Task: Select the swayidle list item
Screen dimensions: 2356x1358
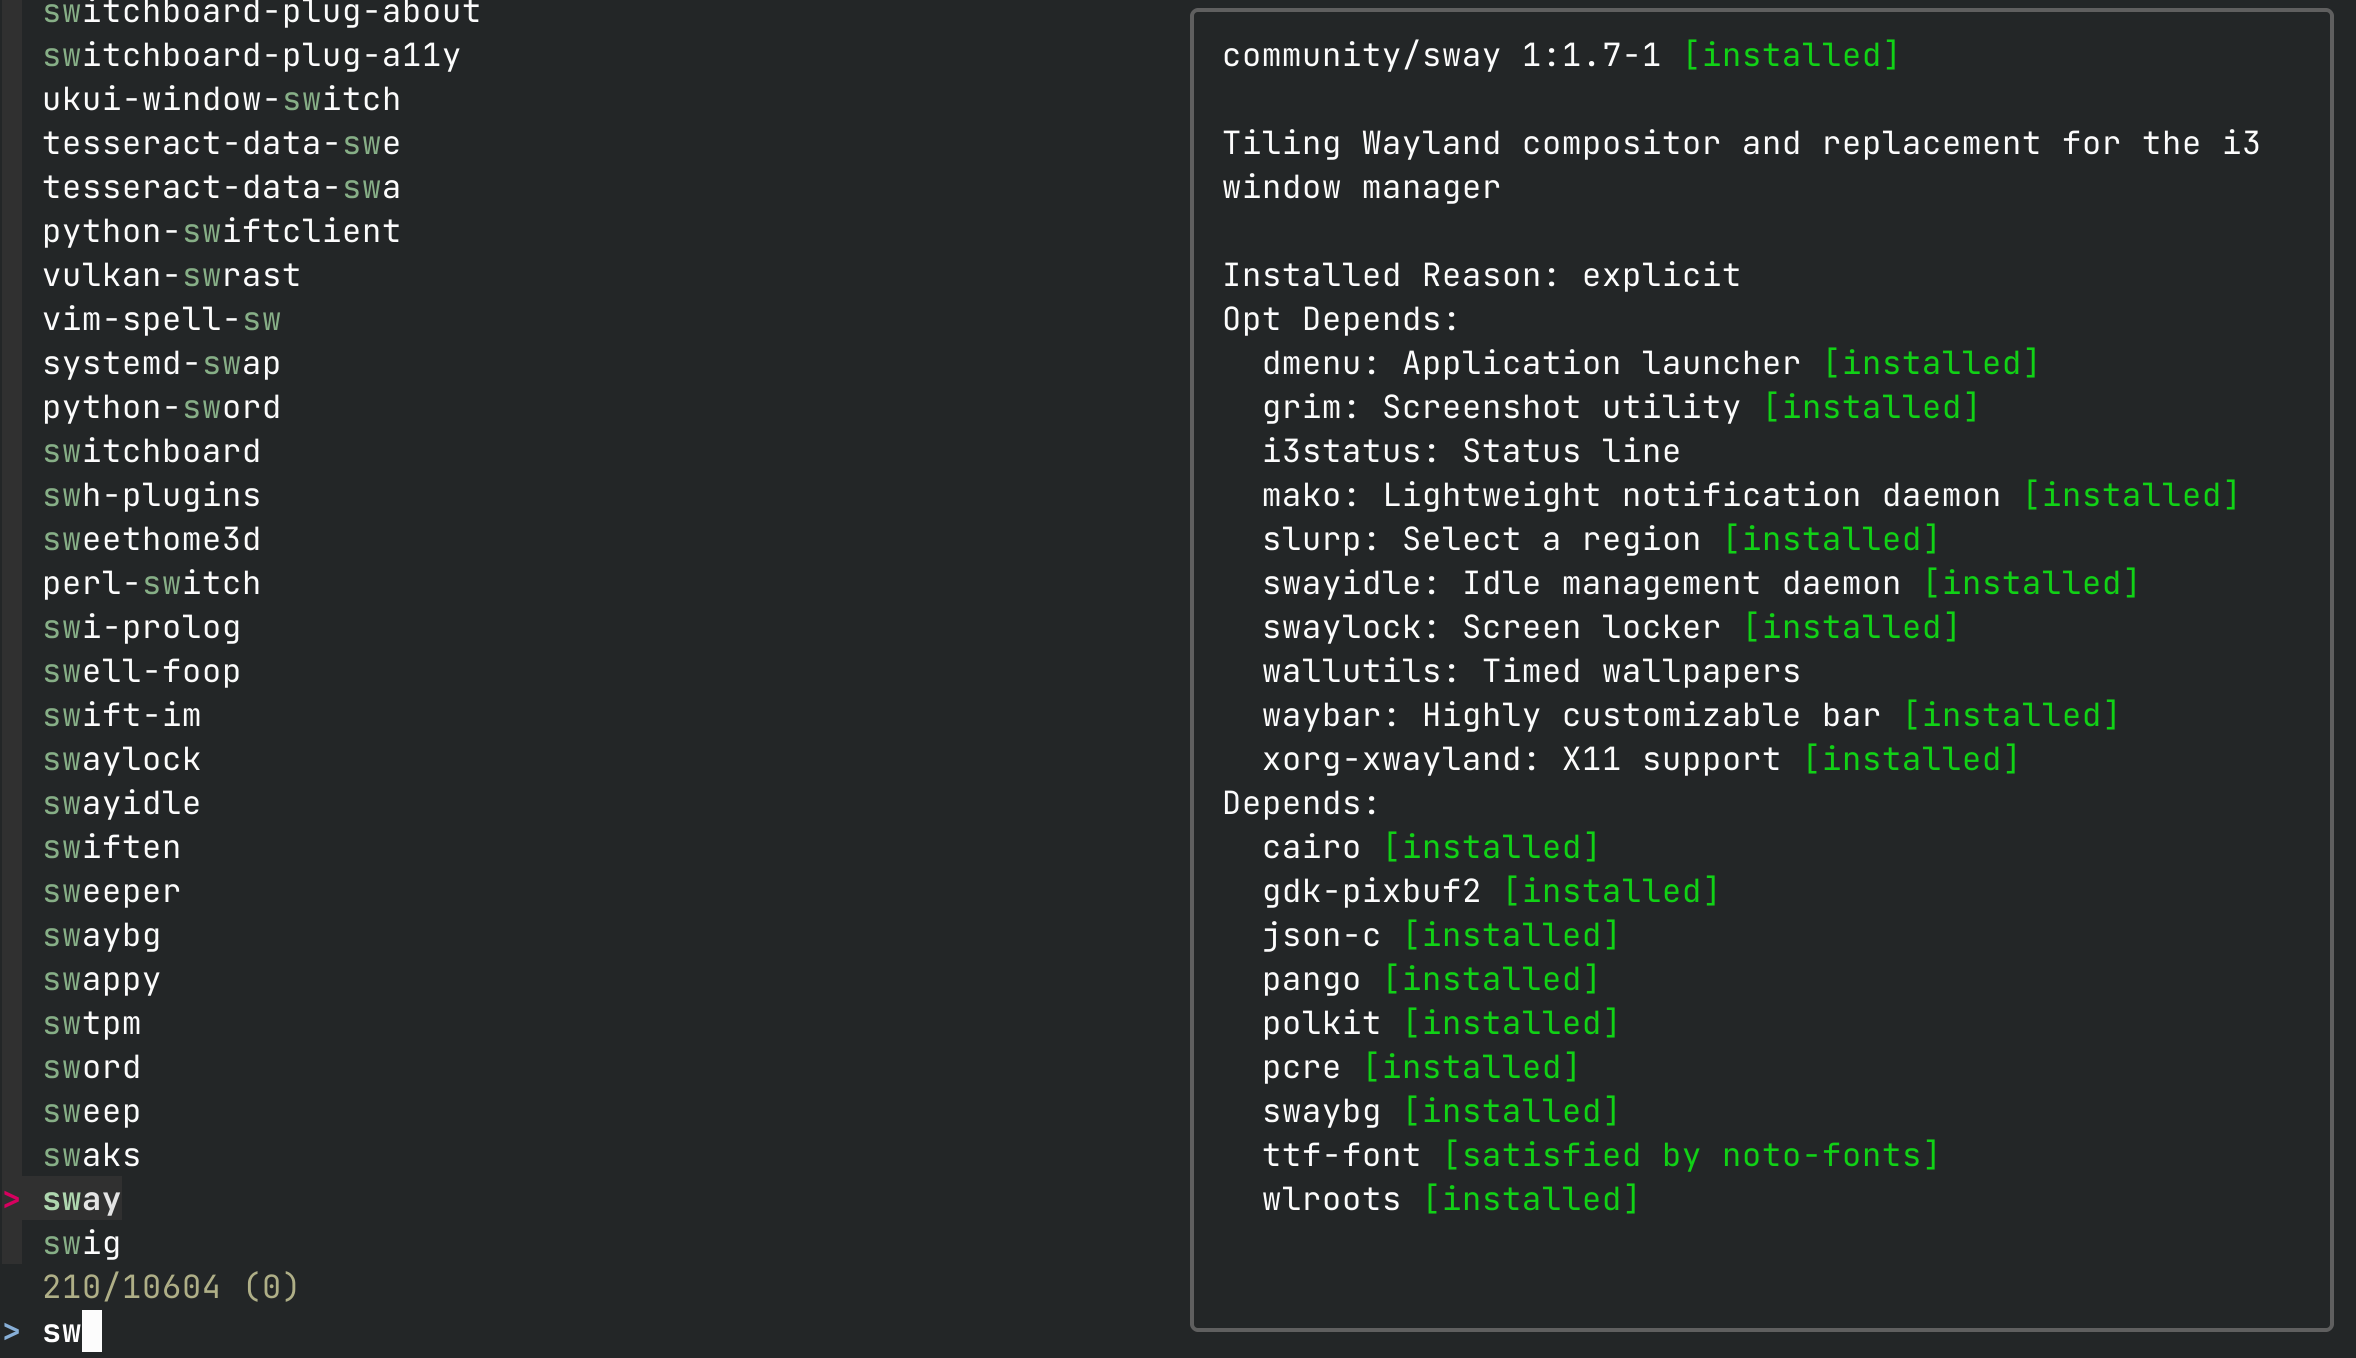Action: pyautogui.click(x=121, y=803)
